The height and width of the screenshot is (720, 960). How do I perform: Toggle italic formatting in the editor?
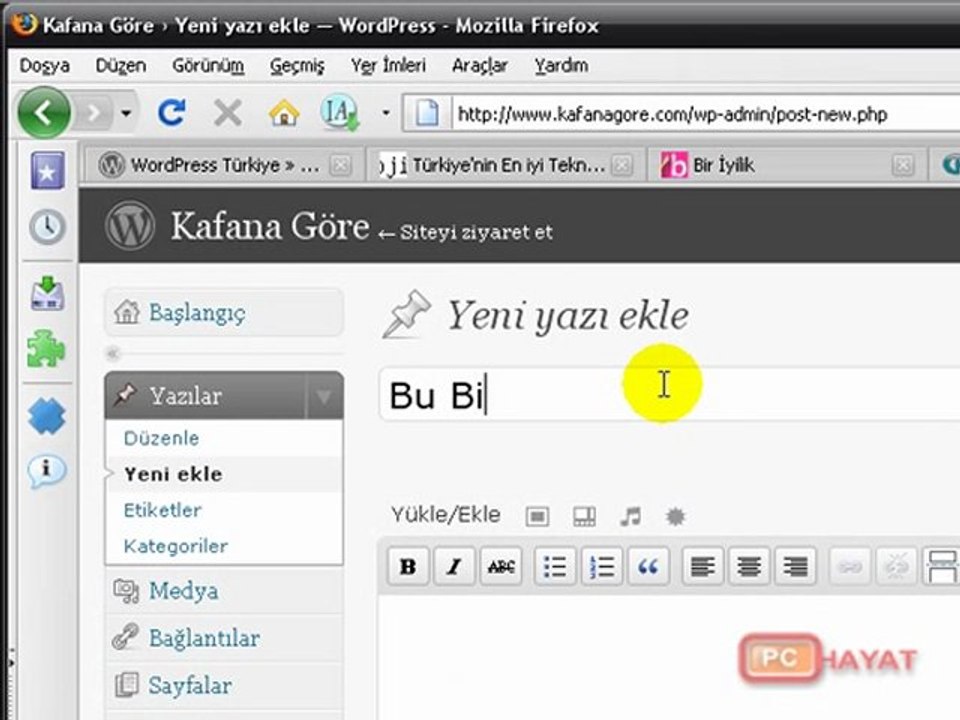[x=454, y=566]
